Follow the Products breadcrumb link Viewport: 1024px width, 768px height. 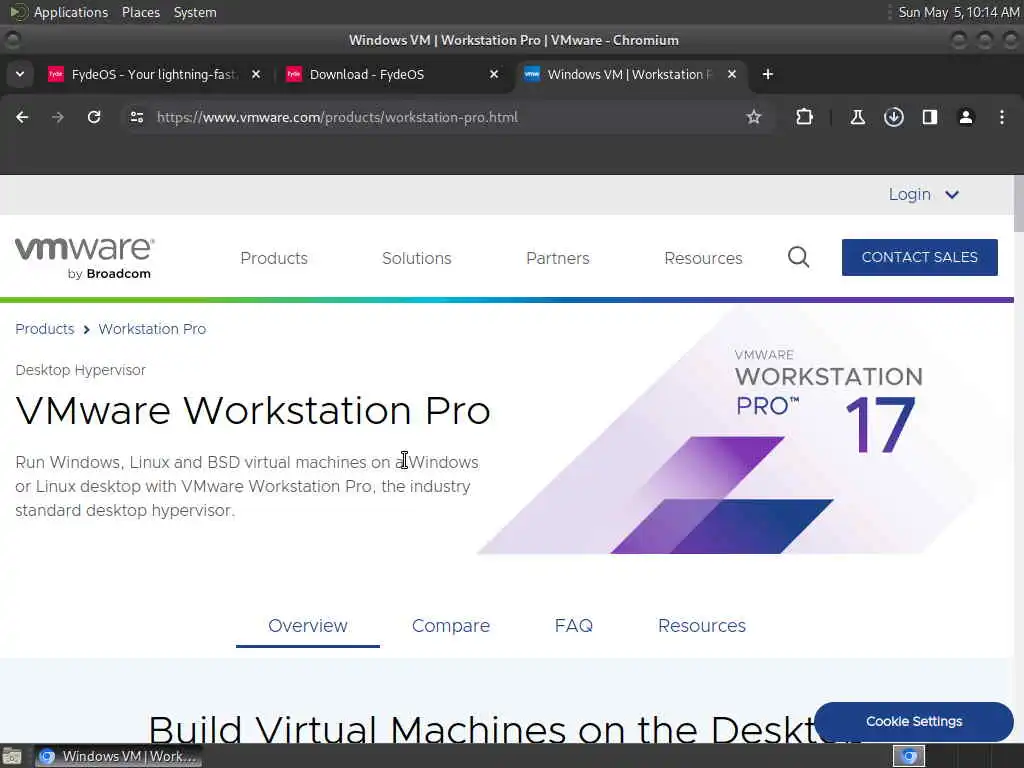(44, 329)
